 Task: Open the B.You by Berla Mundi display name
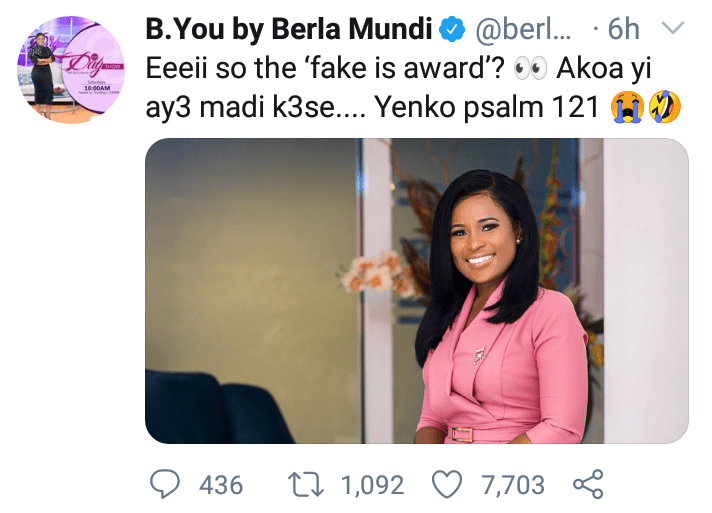[289, 30]
